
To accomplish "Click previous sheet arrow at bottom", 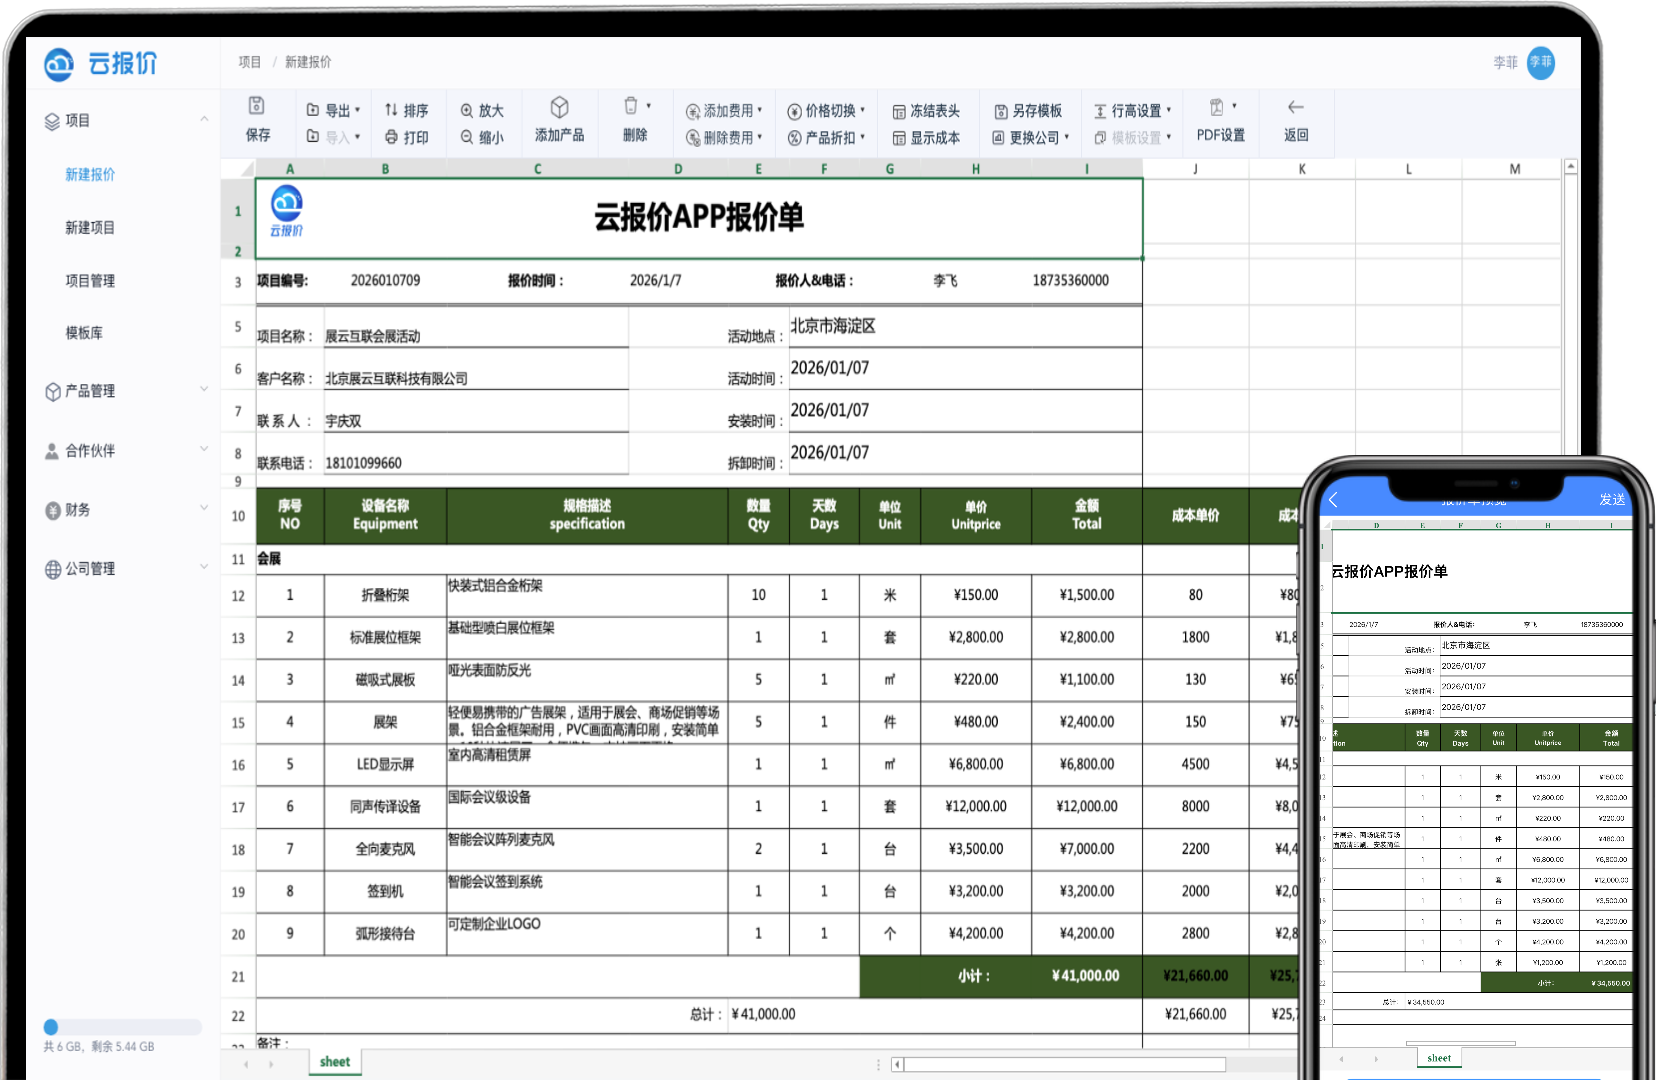I will pyautogui.click(x=246, y=1064).
